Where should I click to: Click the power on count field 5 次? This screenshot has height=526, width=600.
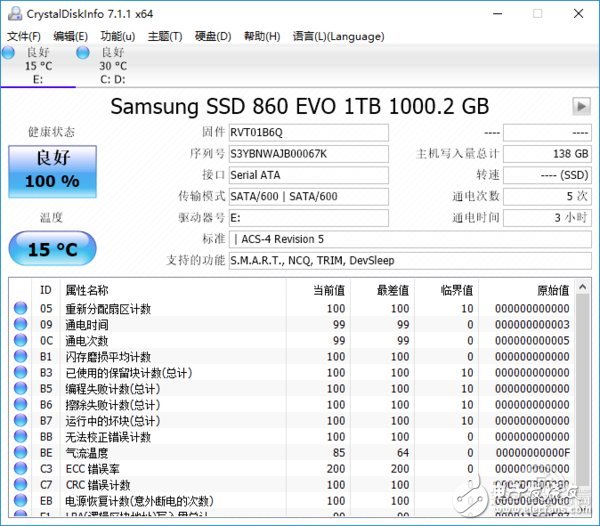point(547,197)
